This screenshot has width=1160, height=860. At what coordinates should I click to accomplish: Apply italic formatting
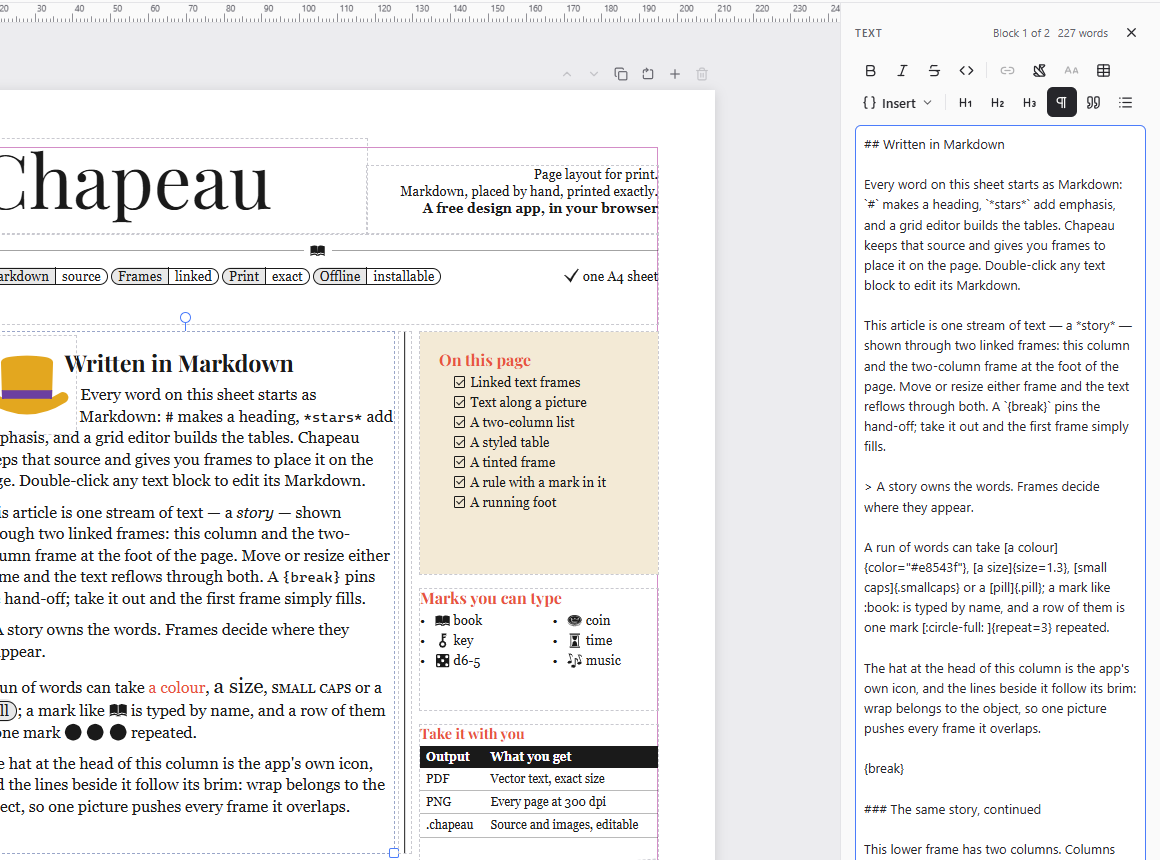[902, 71]
